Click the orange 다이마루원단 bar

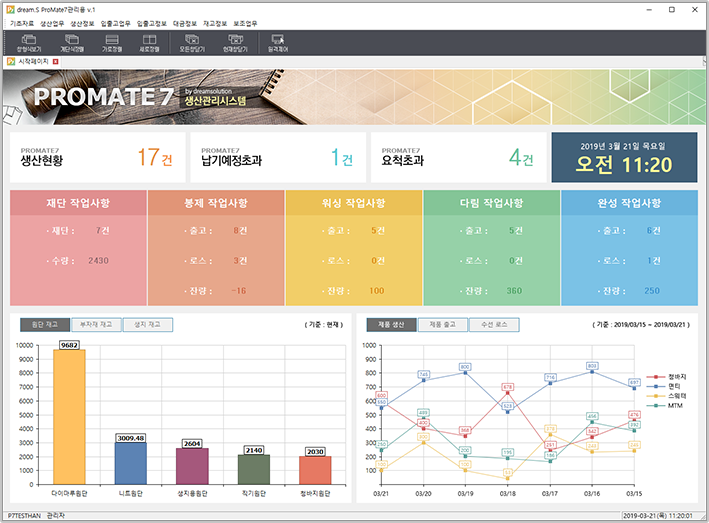pyautogui.click(x=69, y=417)
